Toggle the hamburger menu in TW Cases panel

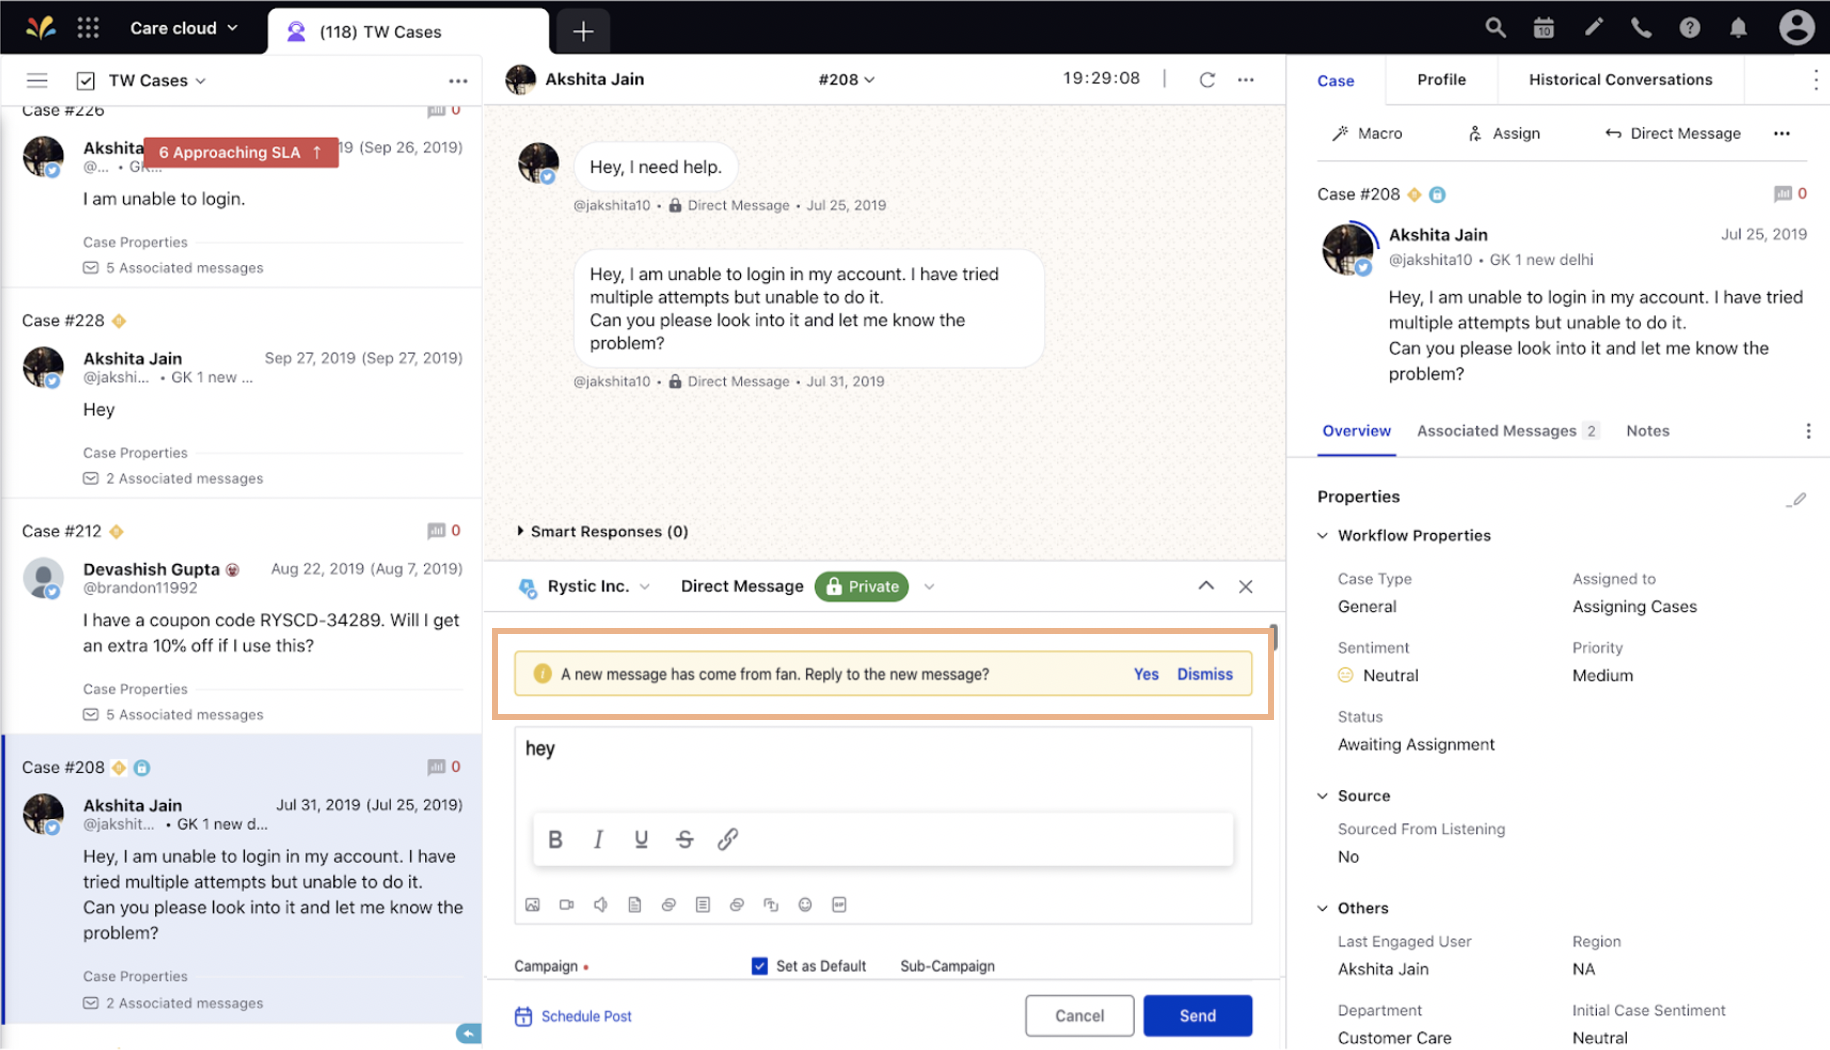[37, 80]
